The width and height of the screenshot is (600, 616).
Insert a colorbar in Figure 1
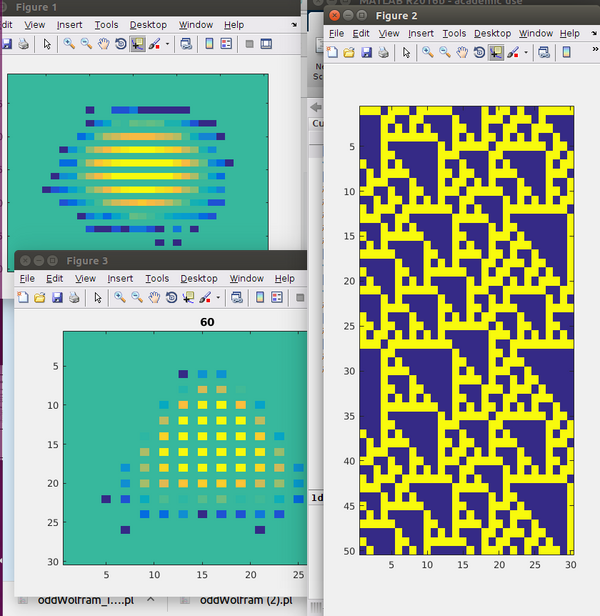[209, 44]
